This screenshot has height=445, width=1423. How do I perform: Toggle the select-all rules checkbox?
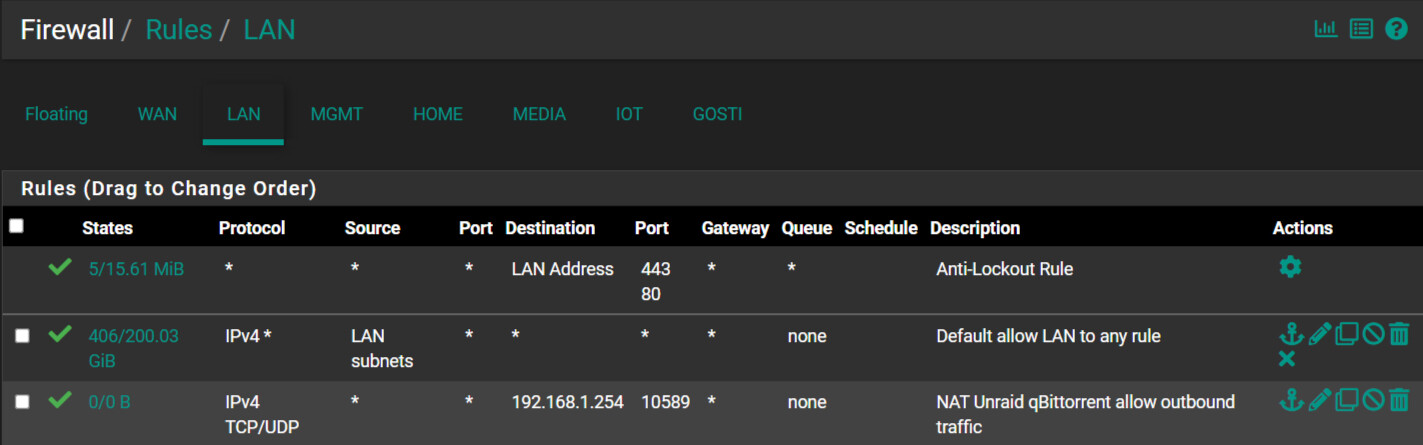(16, 226)
